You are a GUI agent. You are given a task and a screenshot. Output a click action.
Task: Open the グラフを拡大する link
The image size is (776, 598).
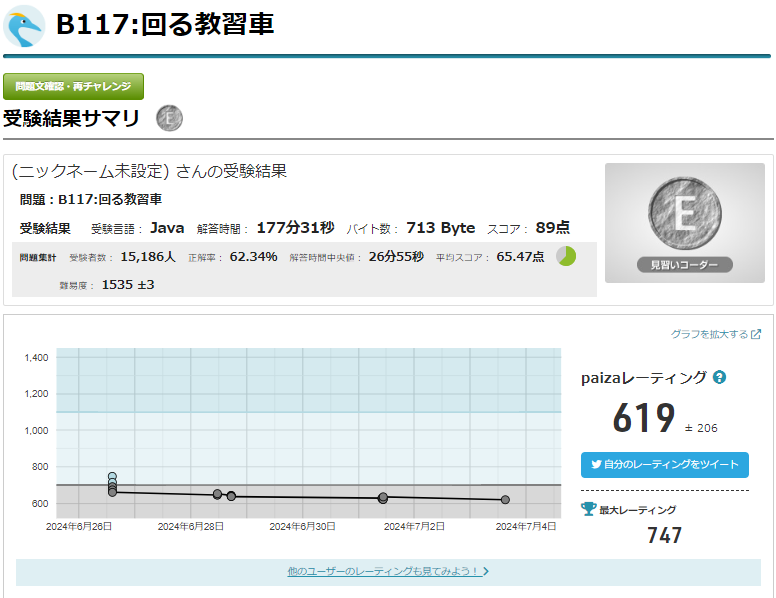coord(715,334)
